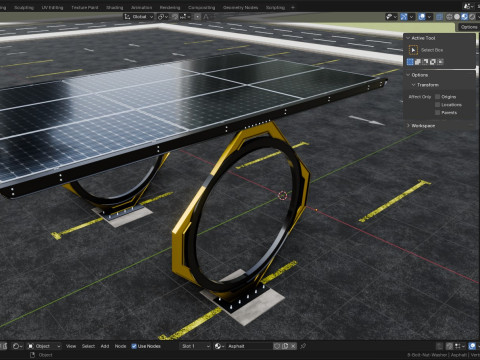Image resolution: width=480 pixels, height=360 pixels.
Task: Collapse the Active Tool panel
Action: pos(408,38)
